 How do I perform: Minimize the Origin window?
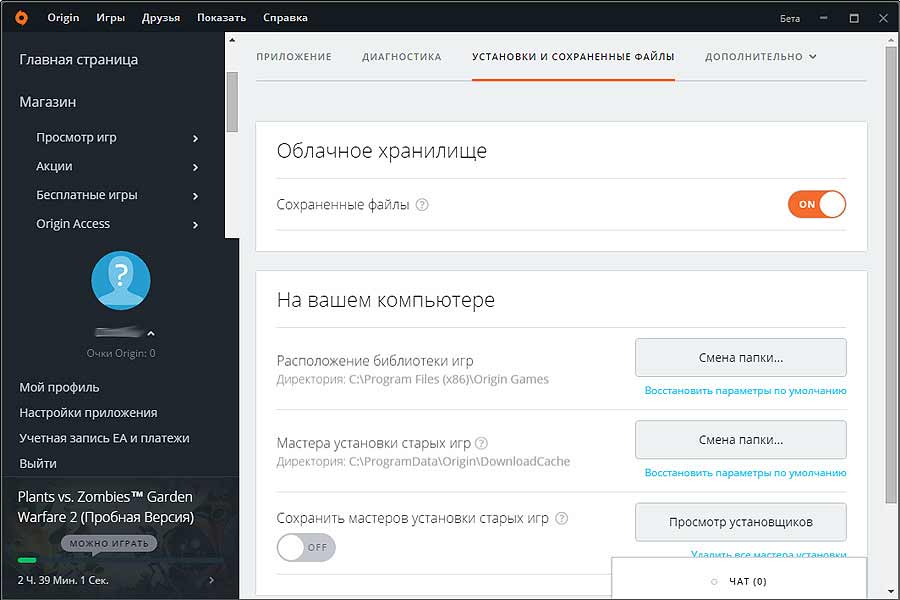pyautogui.click(x=824, y=18)
